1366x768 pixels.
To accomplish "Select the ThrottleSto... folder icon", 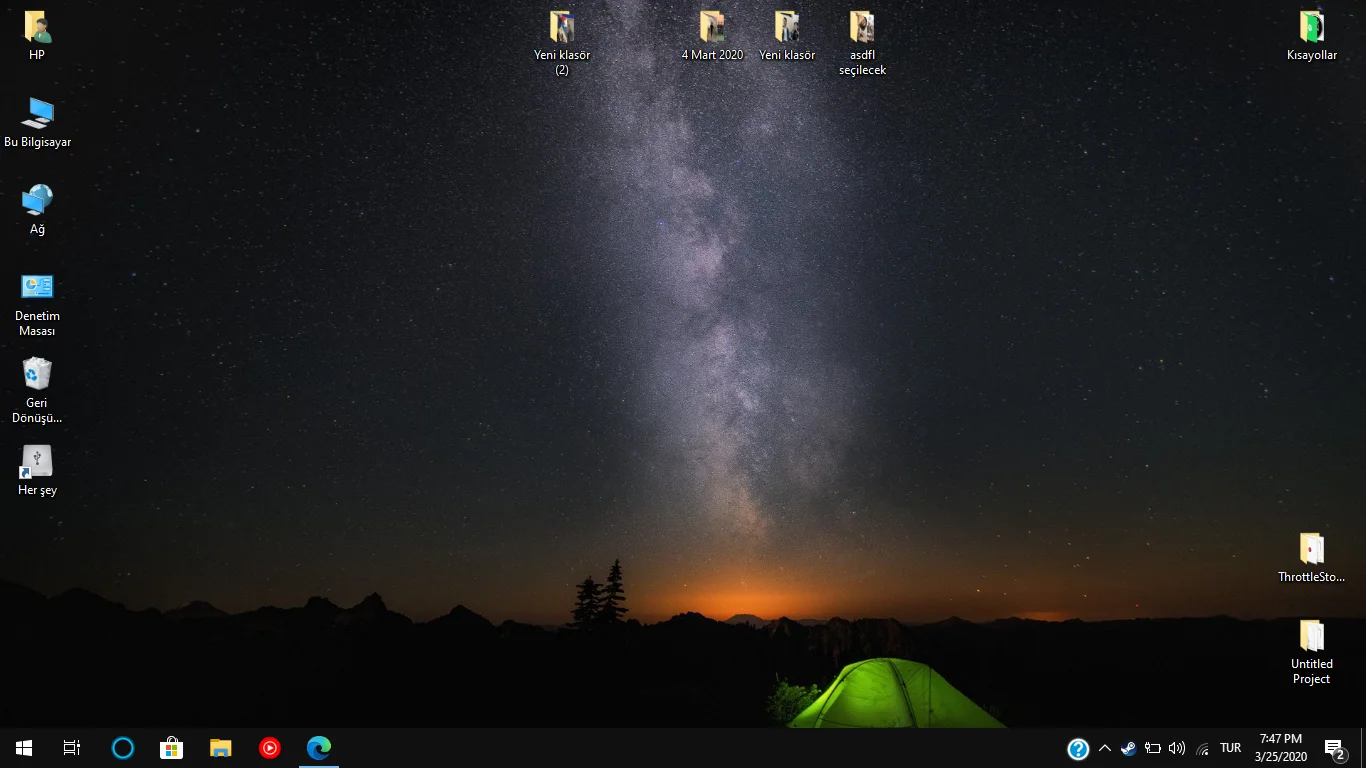I will [1312, 549].
